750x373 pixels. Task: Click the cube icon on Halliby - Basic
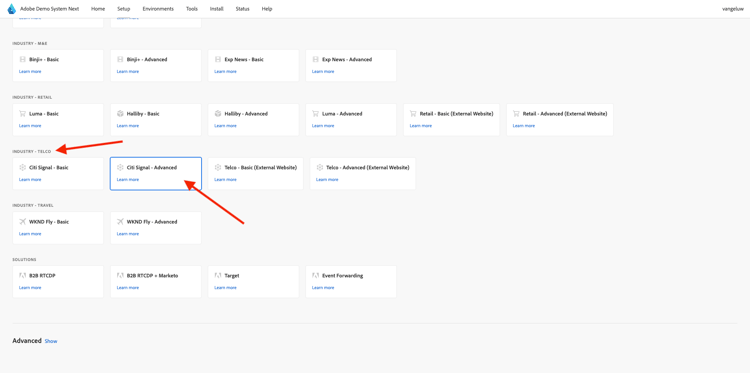point(120,114)
